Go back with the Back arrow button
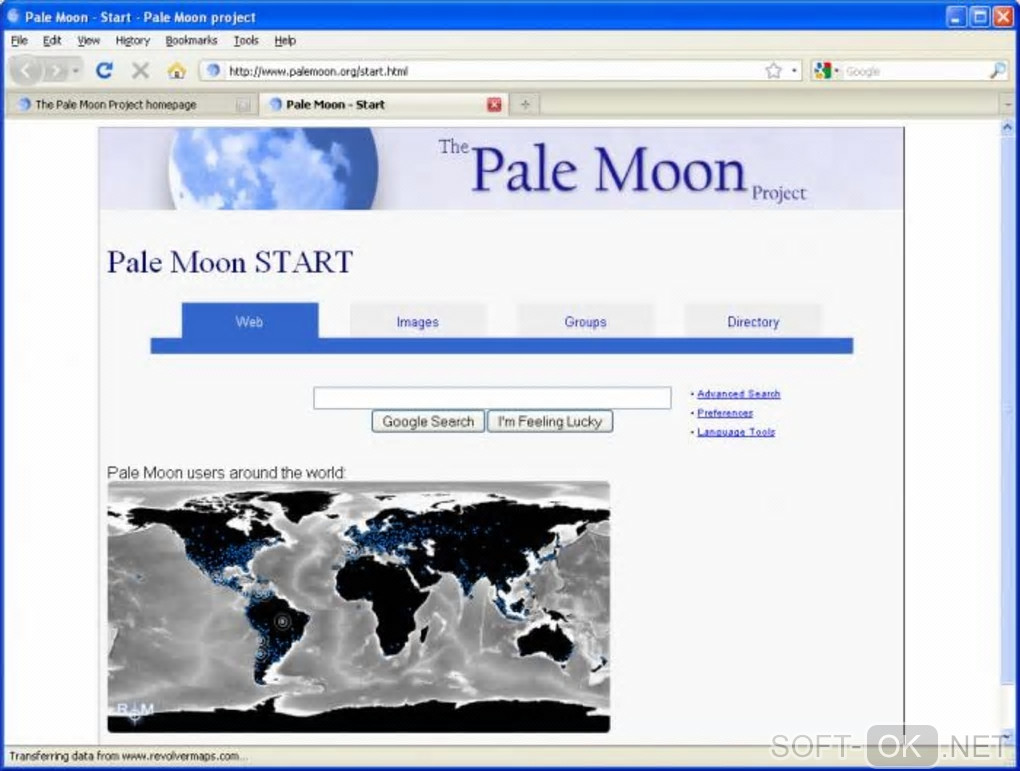 point(25,70)
